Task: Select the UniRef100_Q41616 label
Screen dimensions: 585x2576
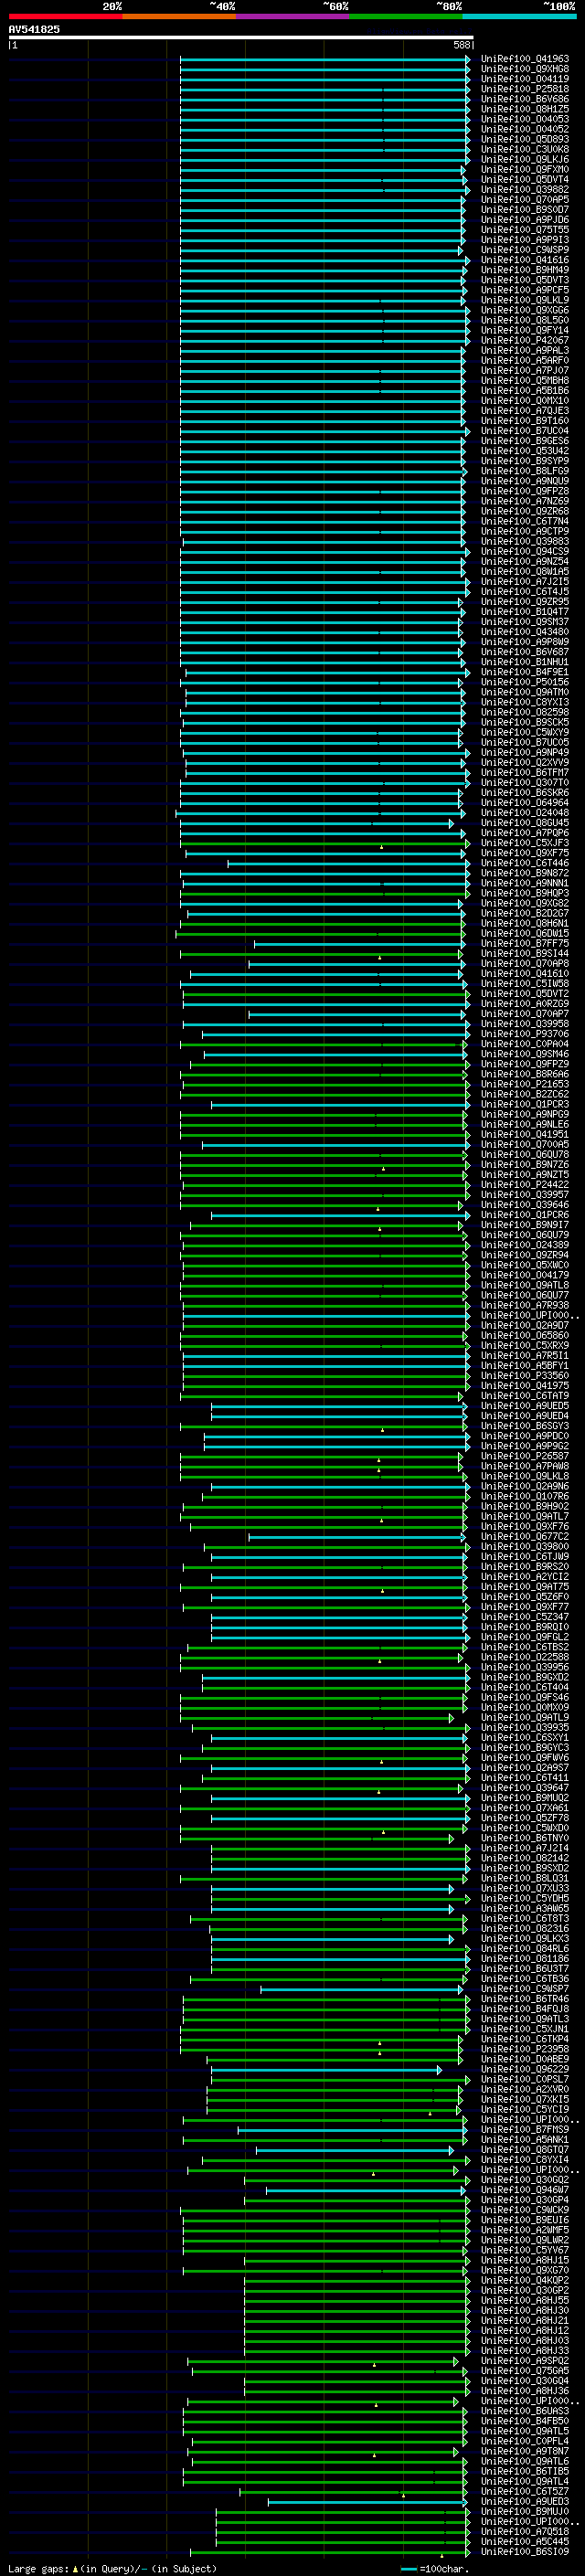Action: [x=524, y=260]
